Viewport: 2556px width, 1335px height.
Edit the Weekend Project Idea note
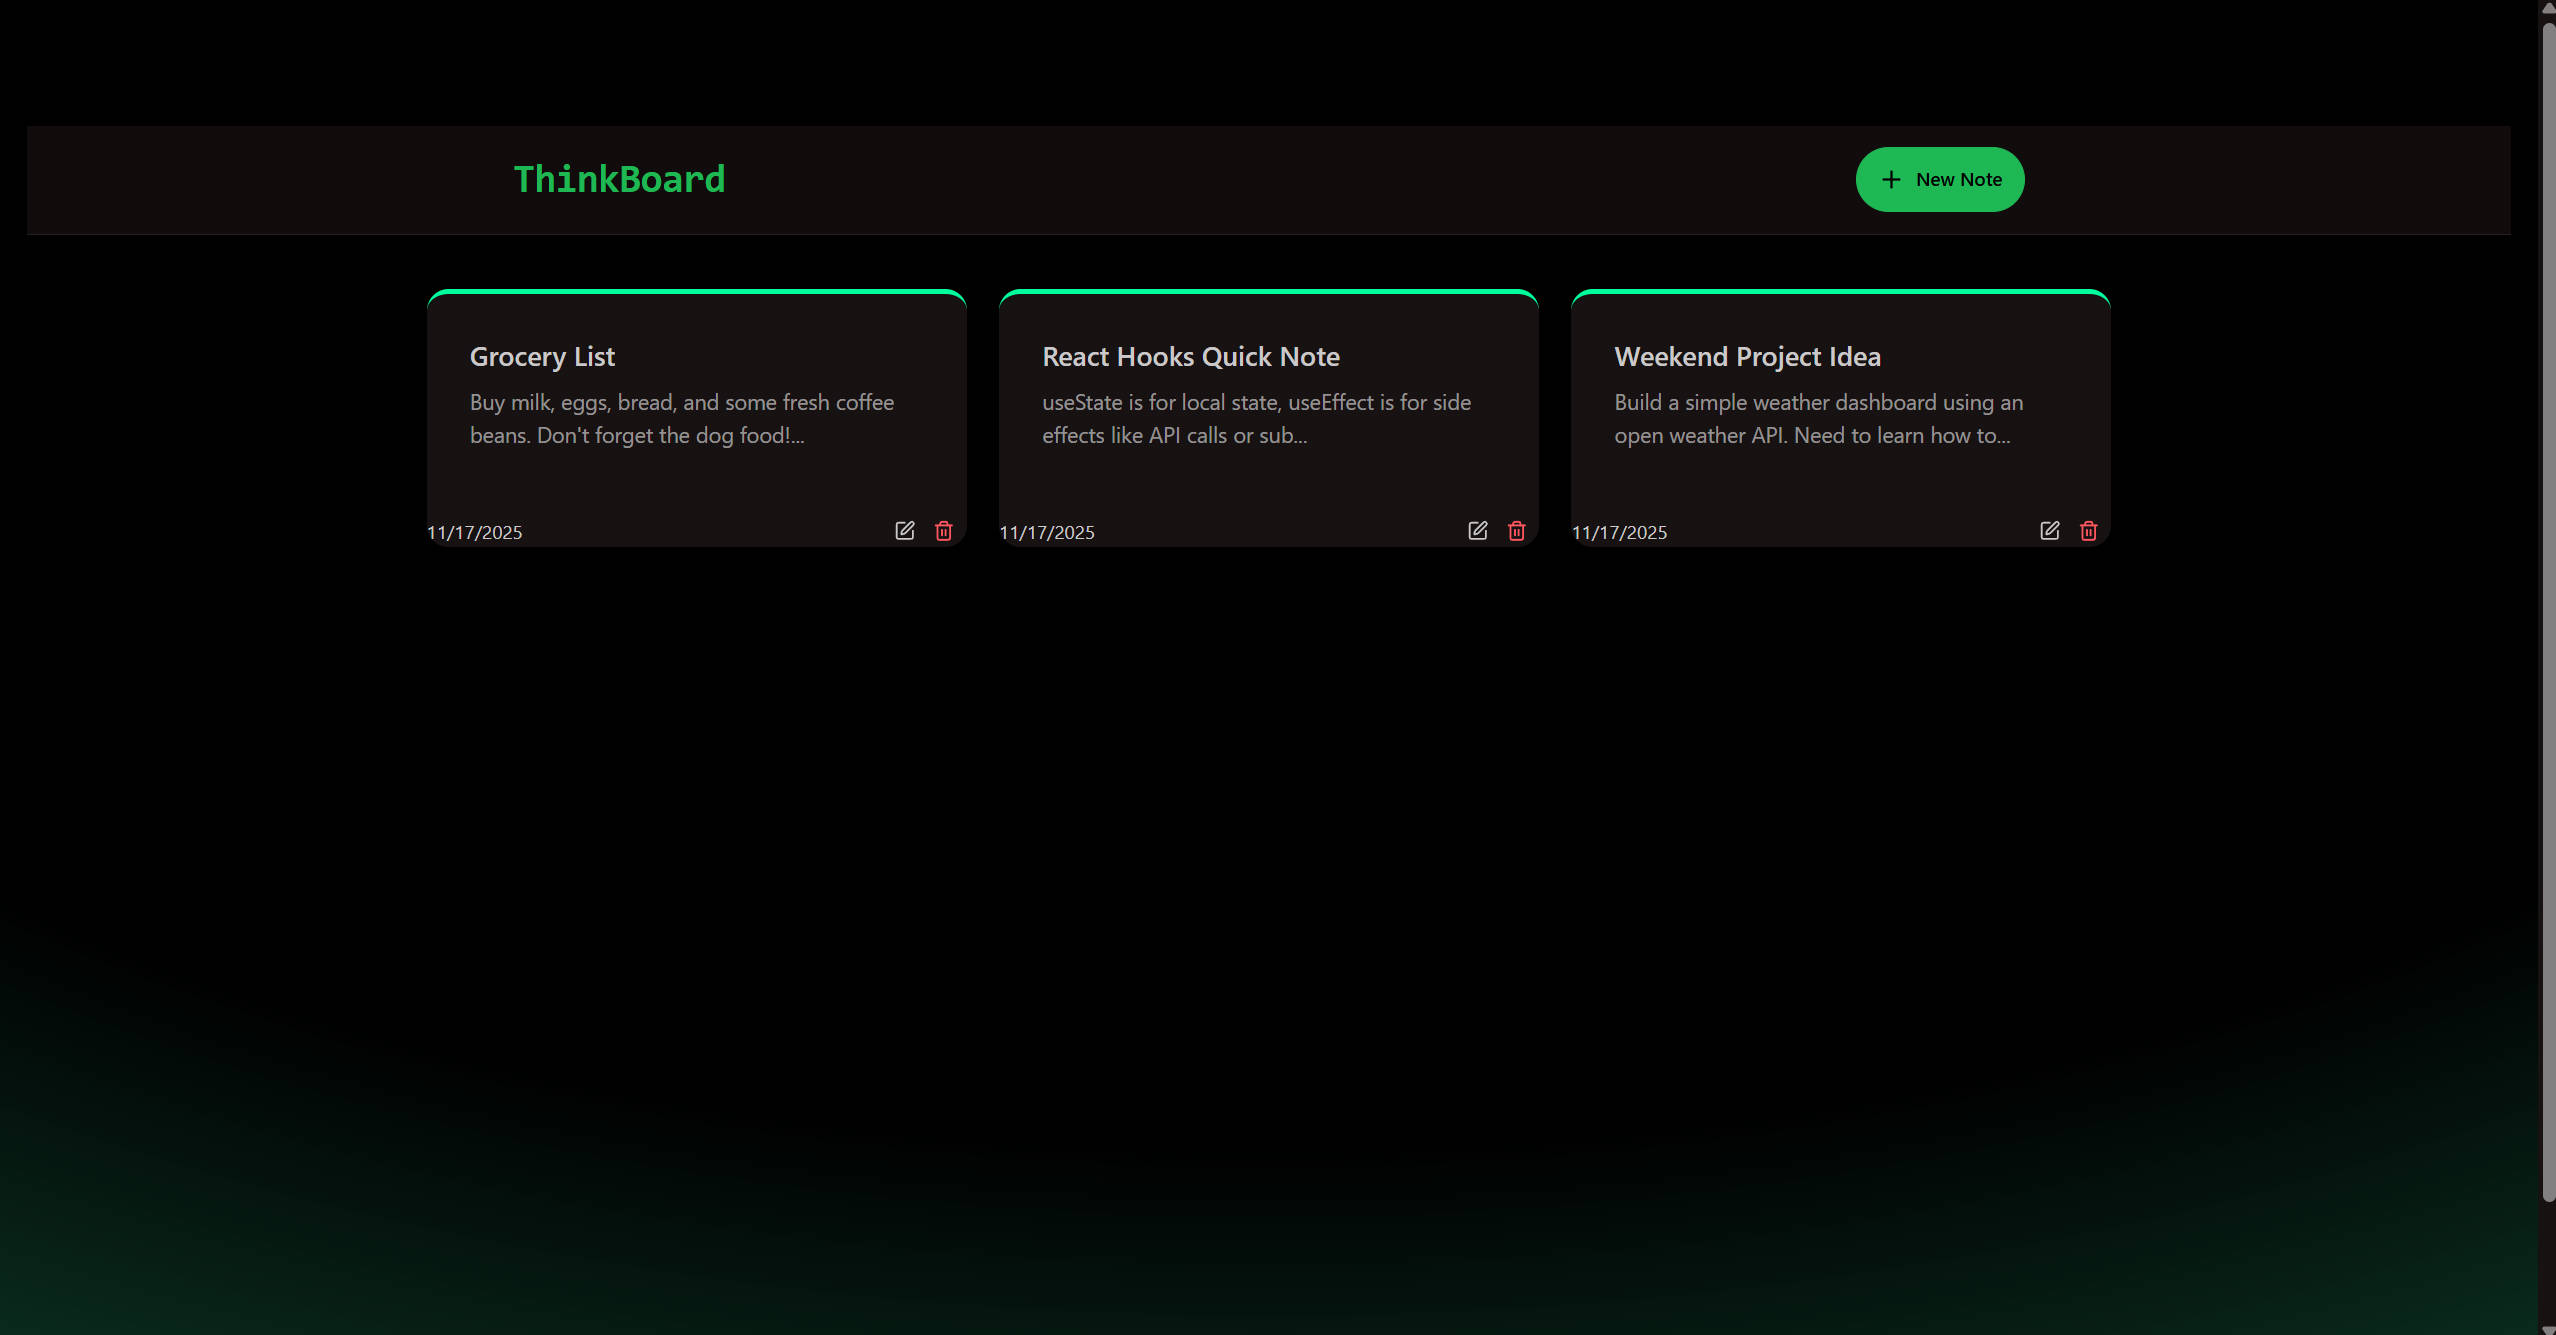(x=2049, y=531)
